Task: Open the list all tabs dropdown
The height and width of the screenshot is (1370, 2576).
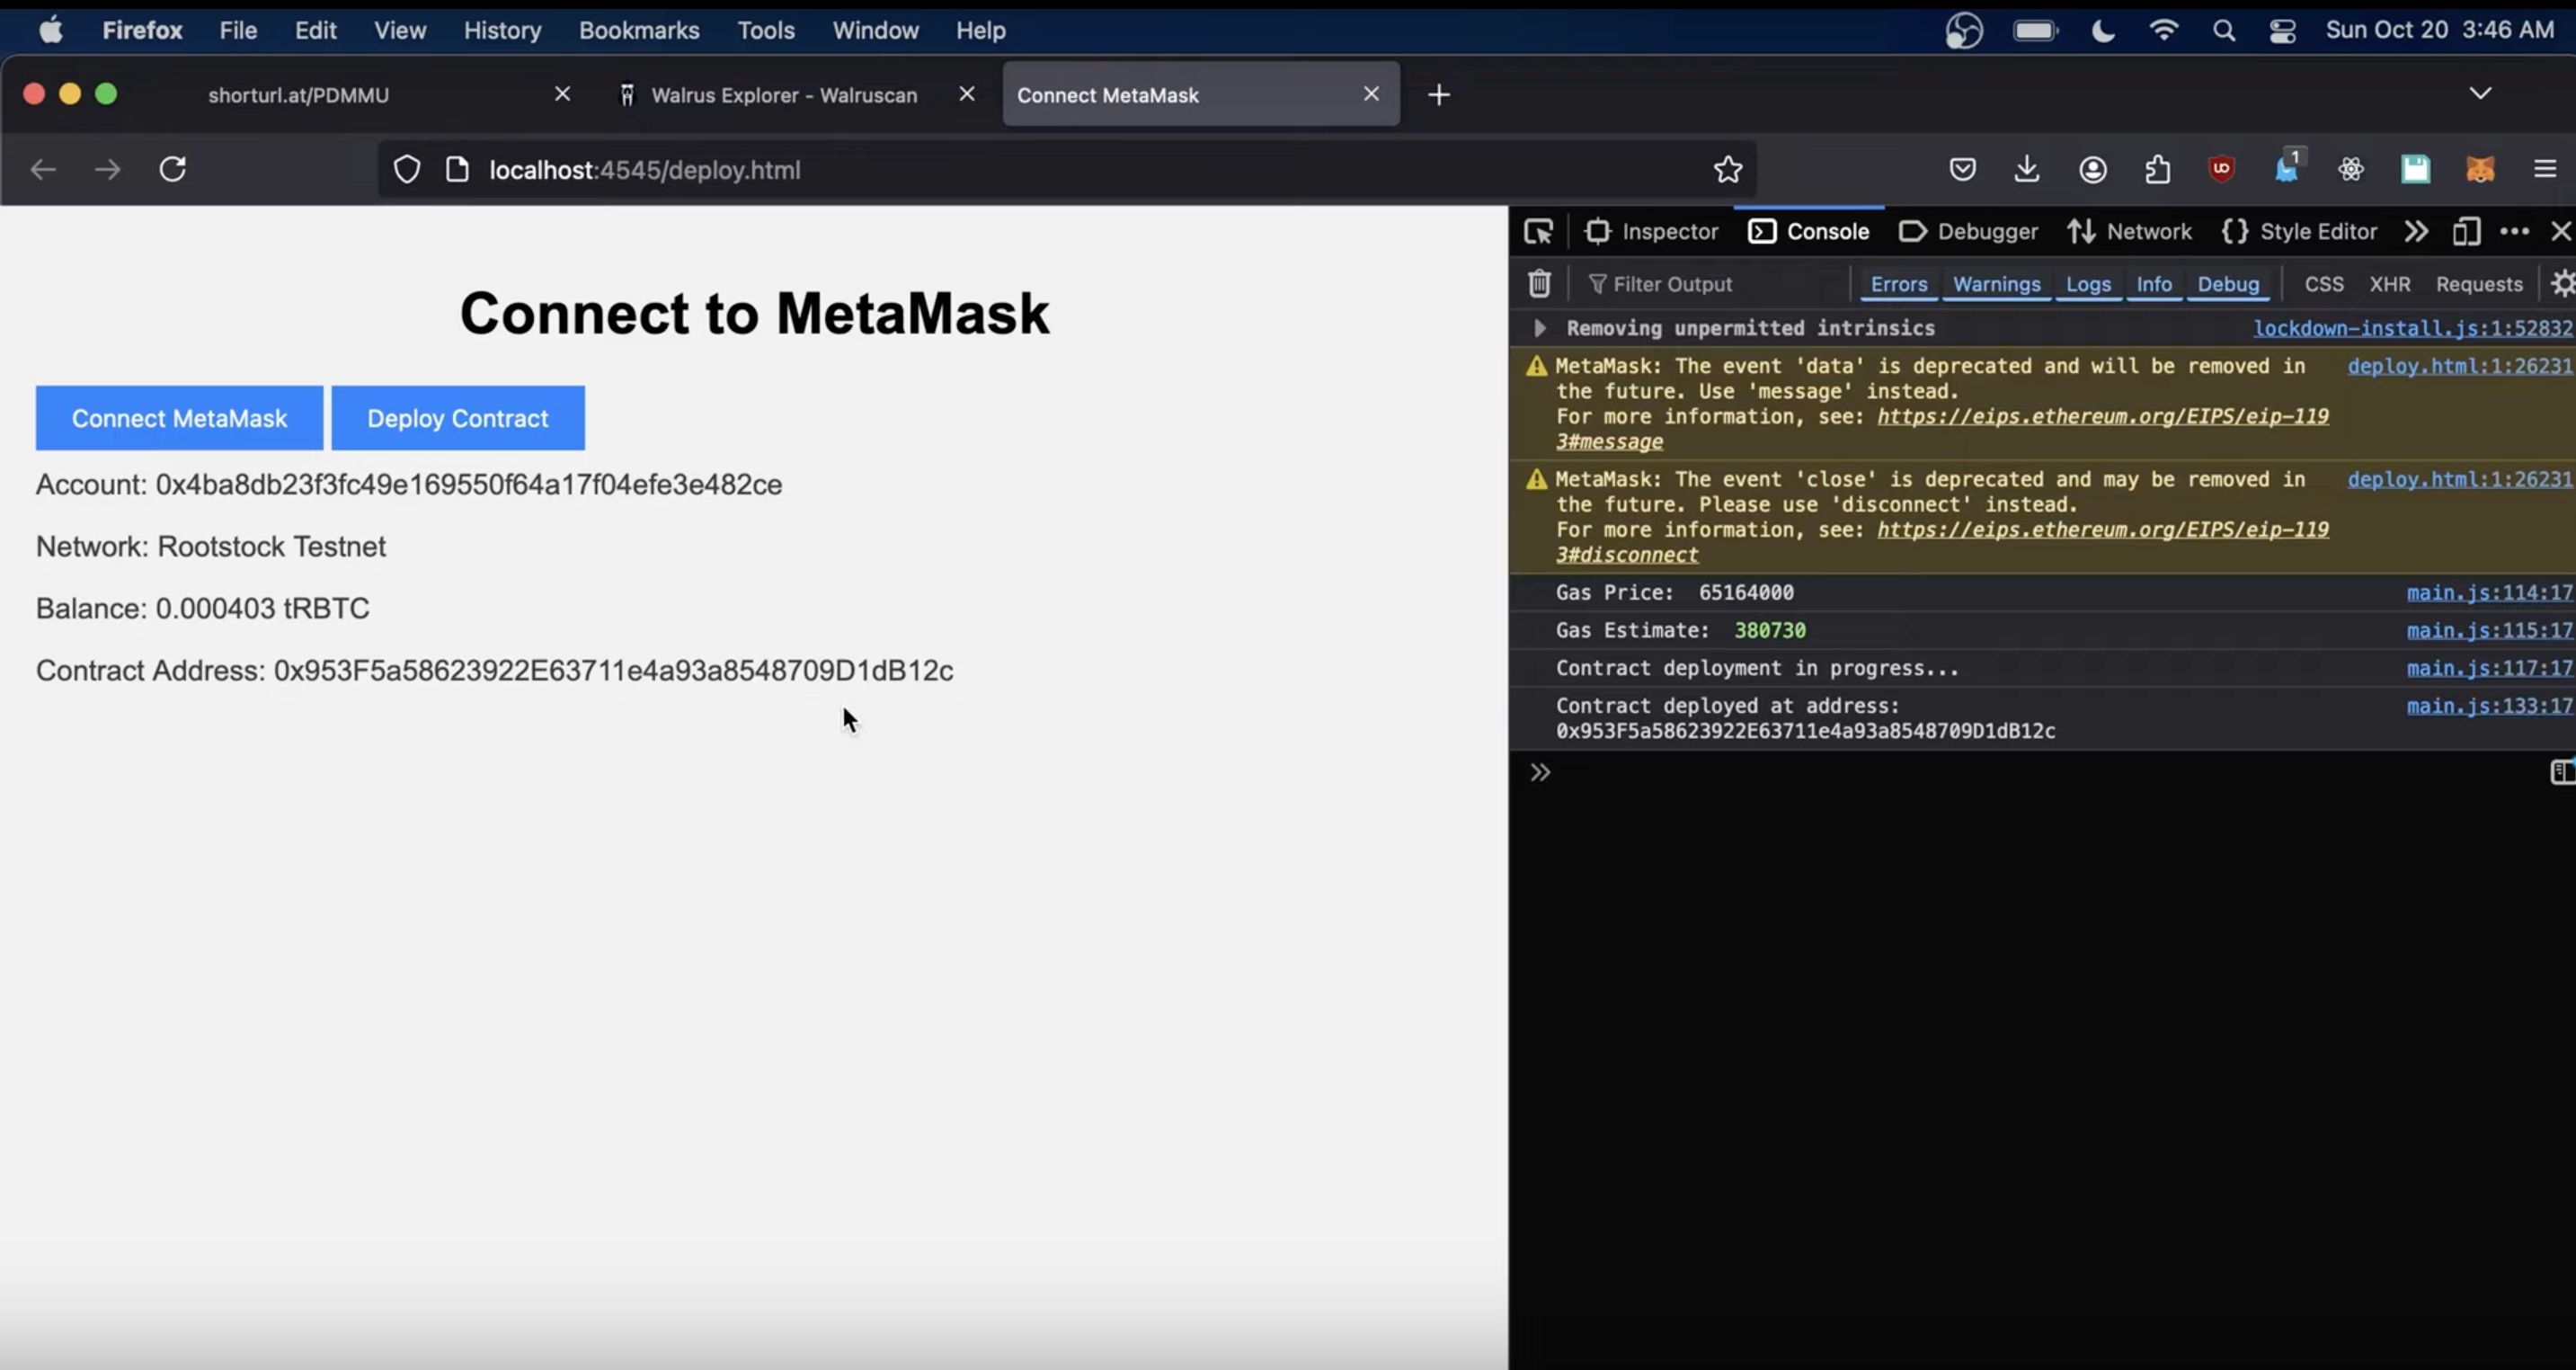Action: [x=2480, y=93]
